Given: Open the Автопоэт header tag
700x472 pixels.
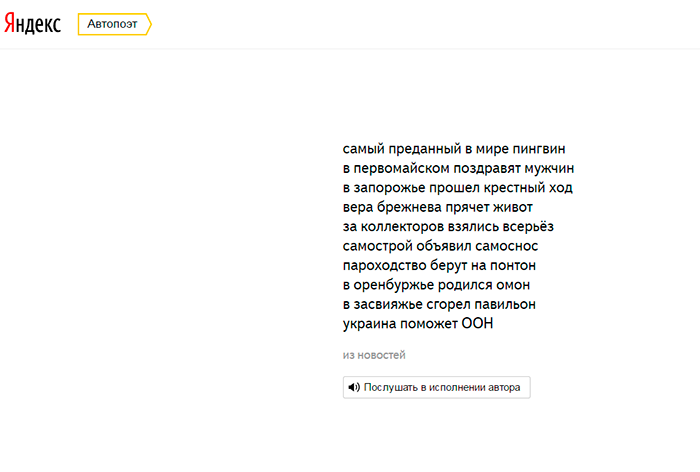Looking at the screenshot, I should tap(112, 24).
